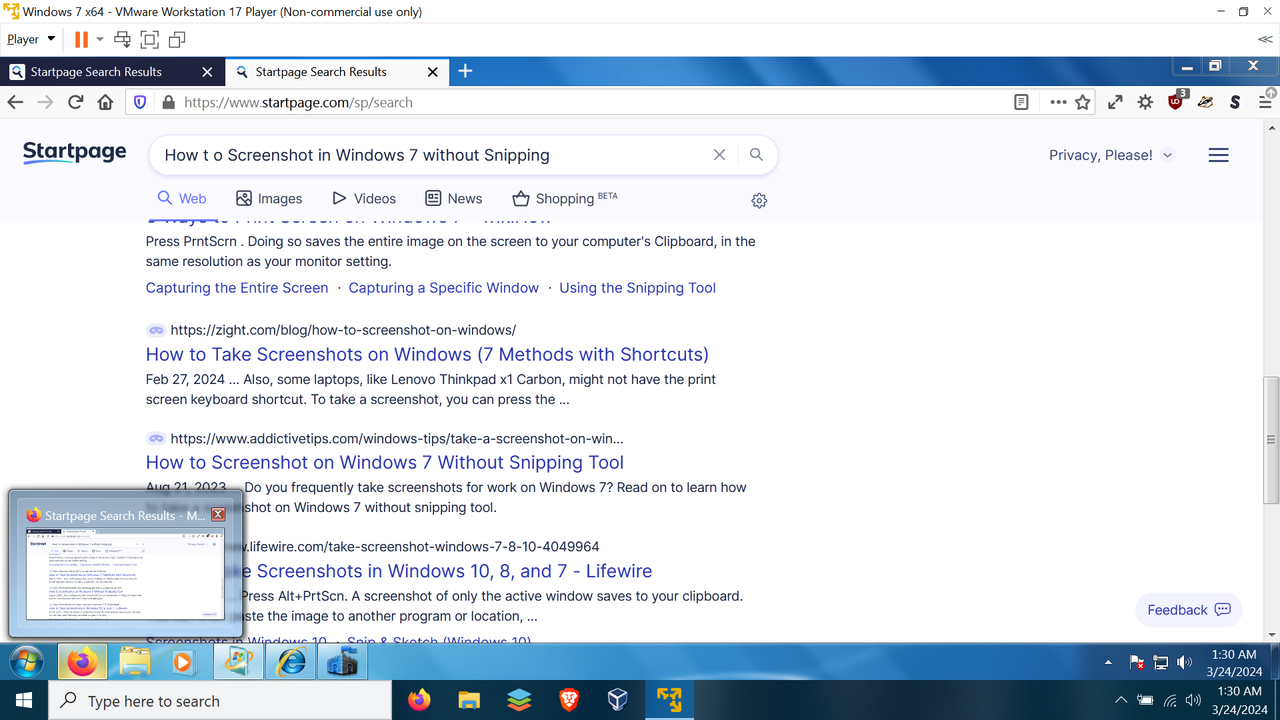
Task: Close the Firefox taskbar preview thumbnail
Action: point(218,514)
